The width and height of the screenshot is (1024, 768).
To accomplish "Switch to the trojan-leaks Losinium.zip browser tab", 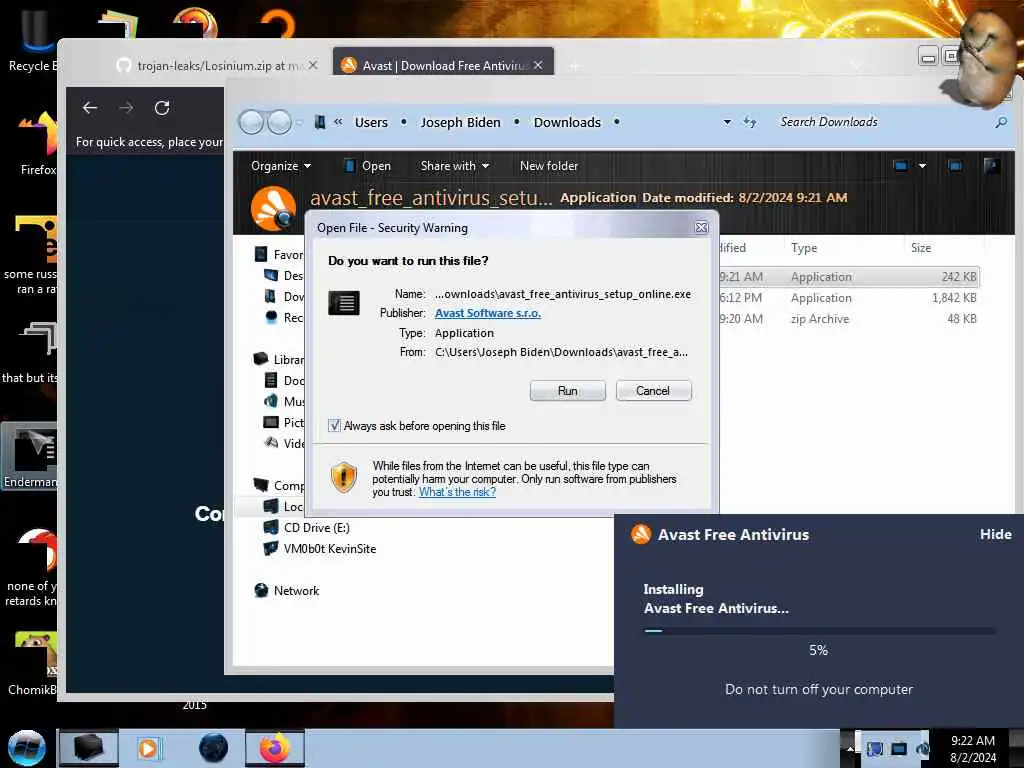I will tap(210, 65).
